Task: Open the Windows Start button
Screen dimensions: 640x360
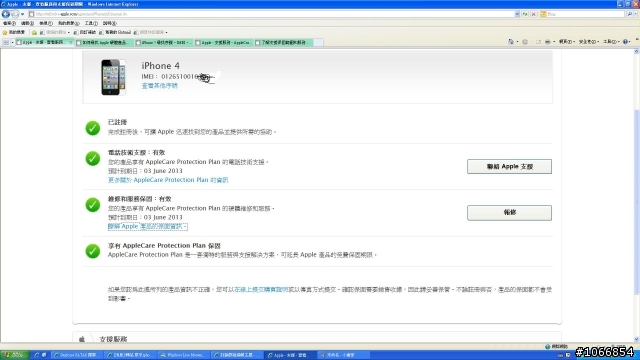Action: (14, 355)
